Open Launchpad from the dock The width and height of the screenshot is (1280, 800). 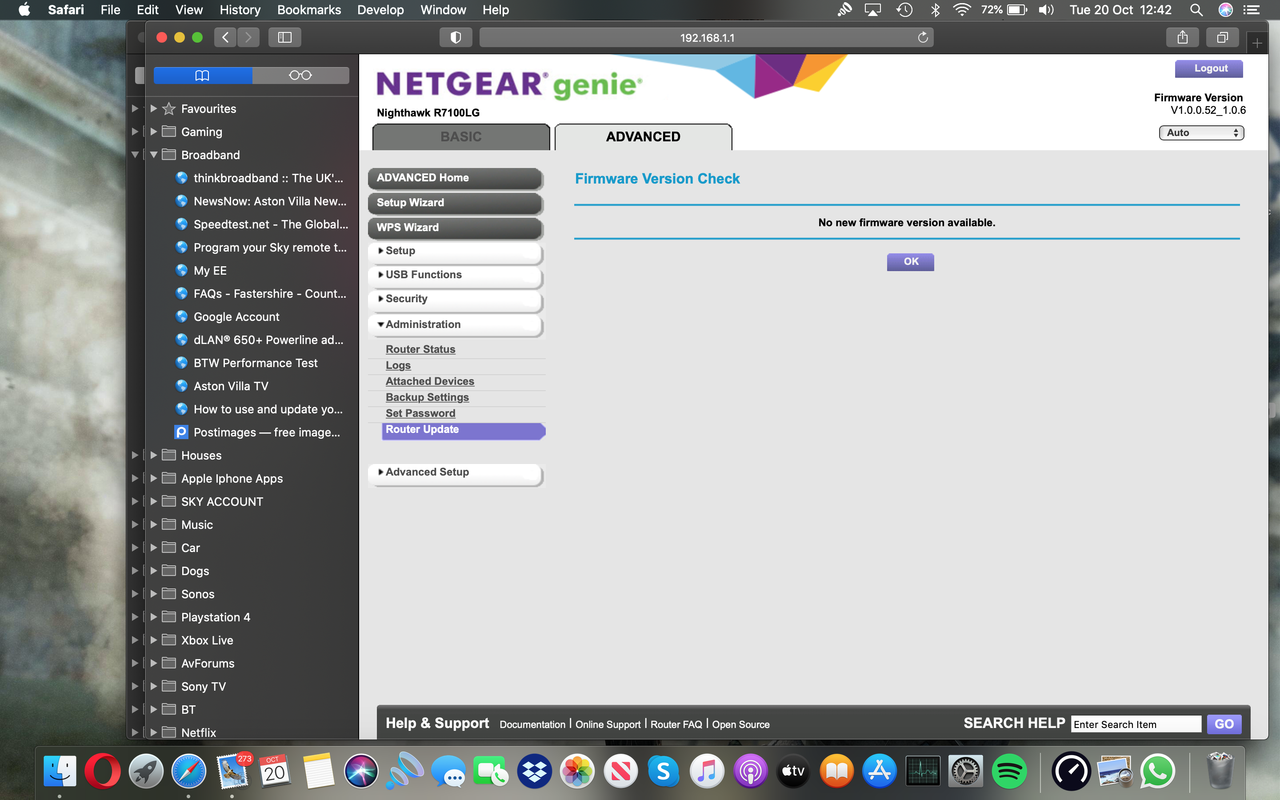(146, 771)
